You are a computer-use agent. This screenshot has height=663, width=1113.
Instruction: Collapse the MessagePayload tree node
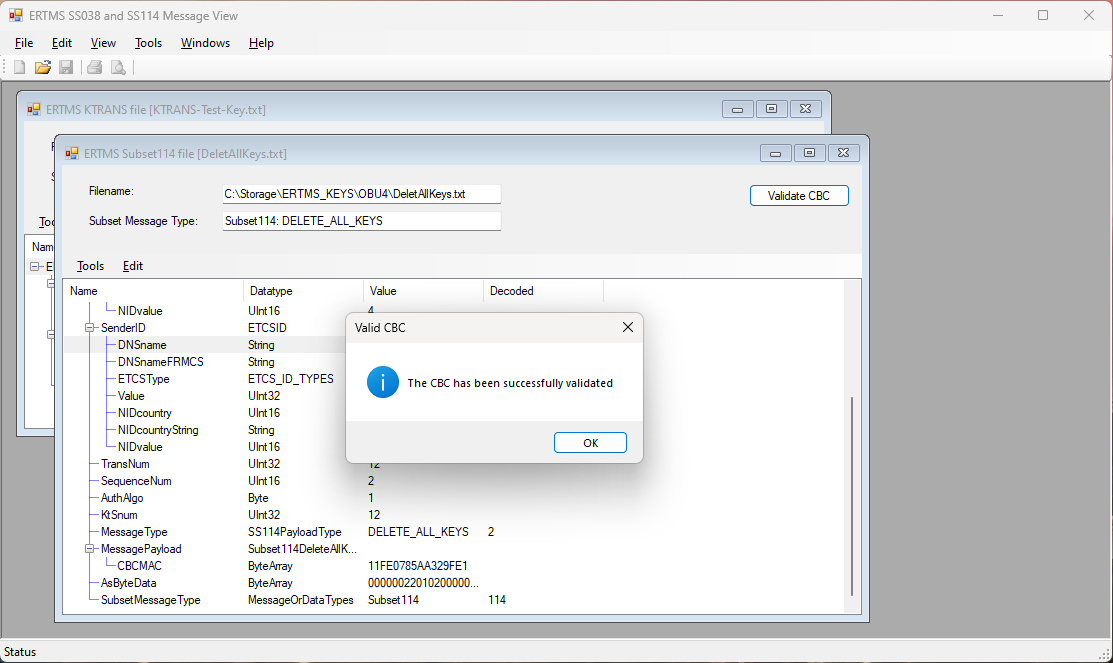[90, 549]
